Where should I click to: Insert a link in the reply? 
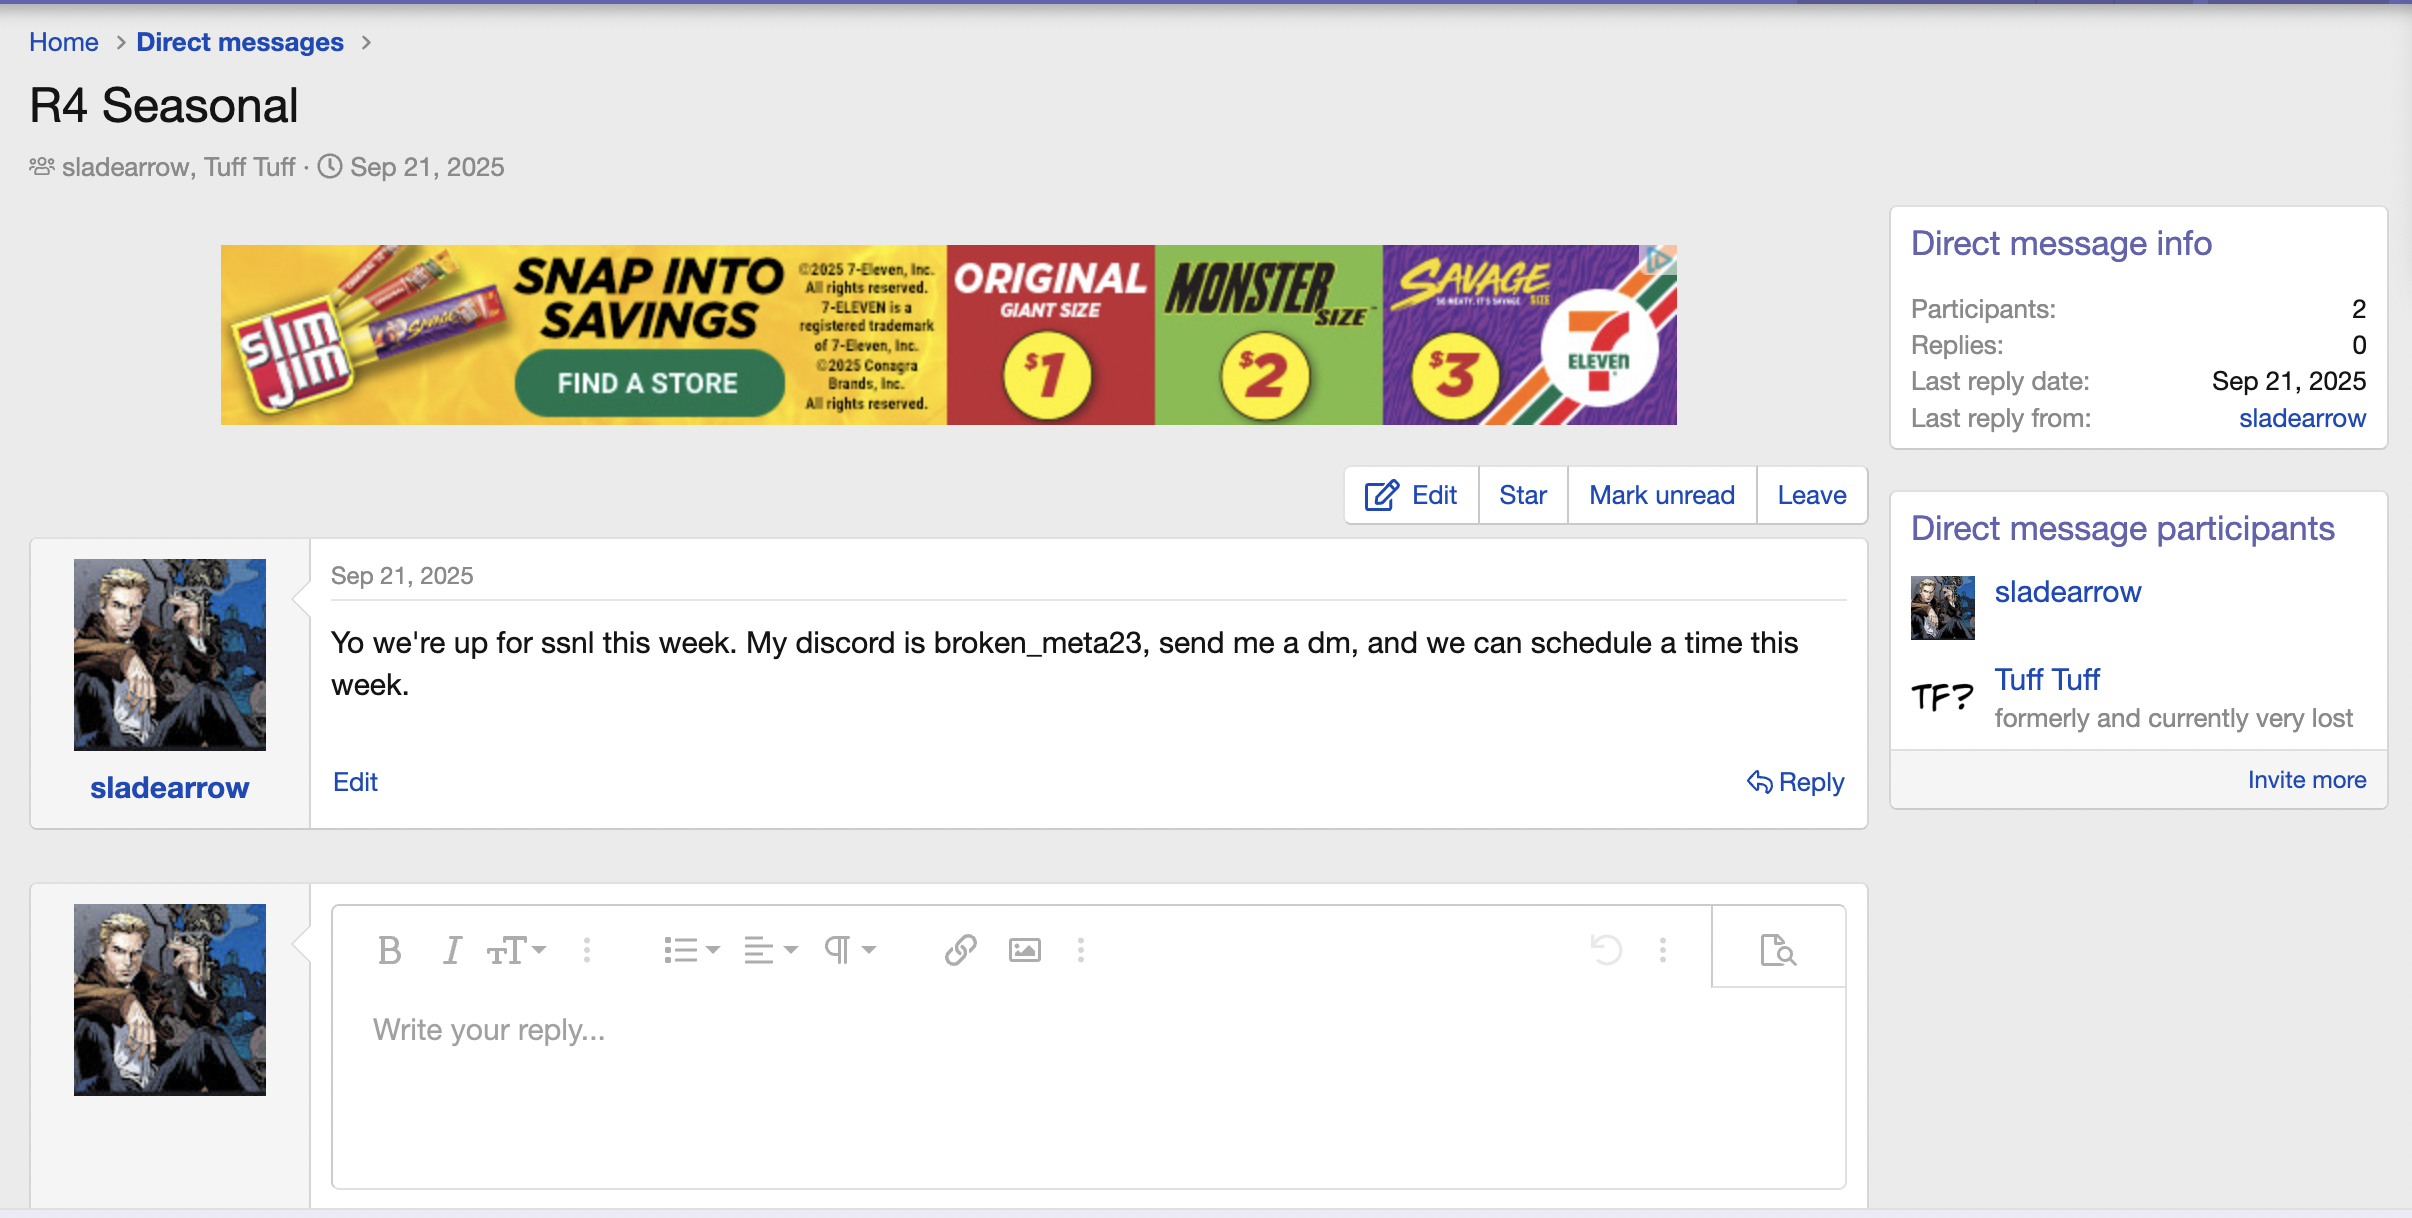coord(960,949)
